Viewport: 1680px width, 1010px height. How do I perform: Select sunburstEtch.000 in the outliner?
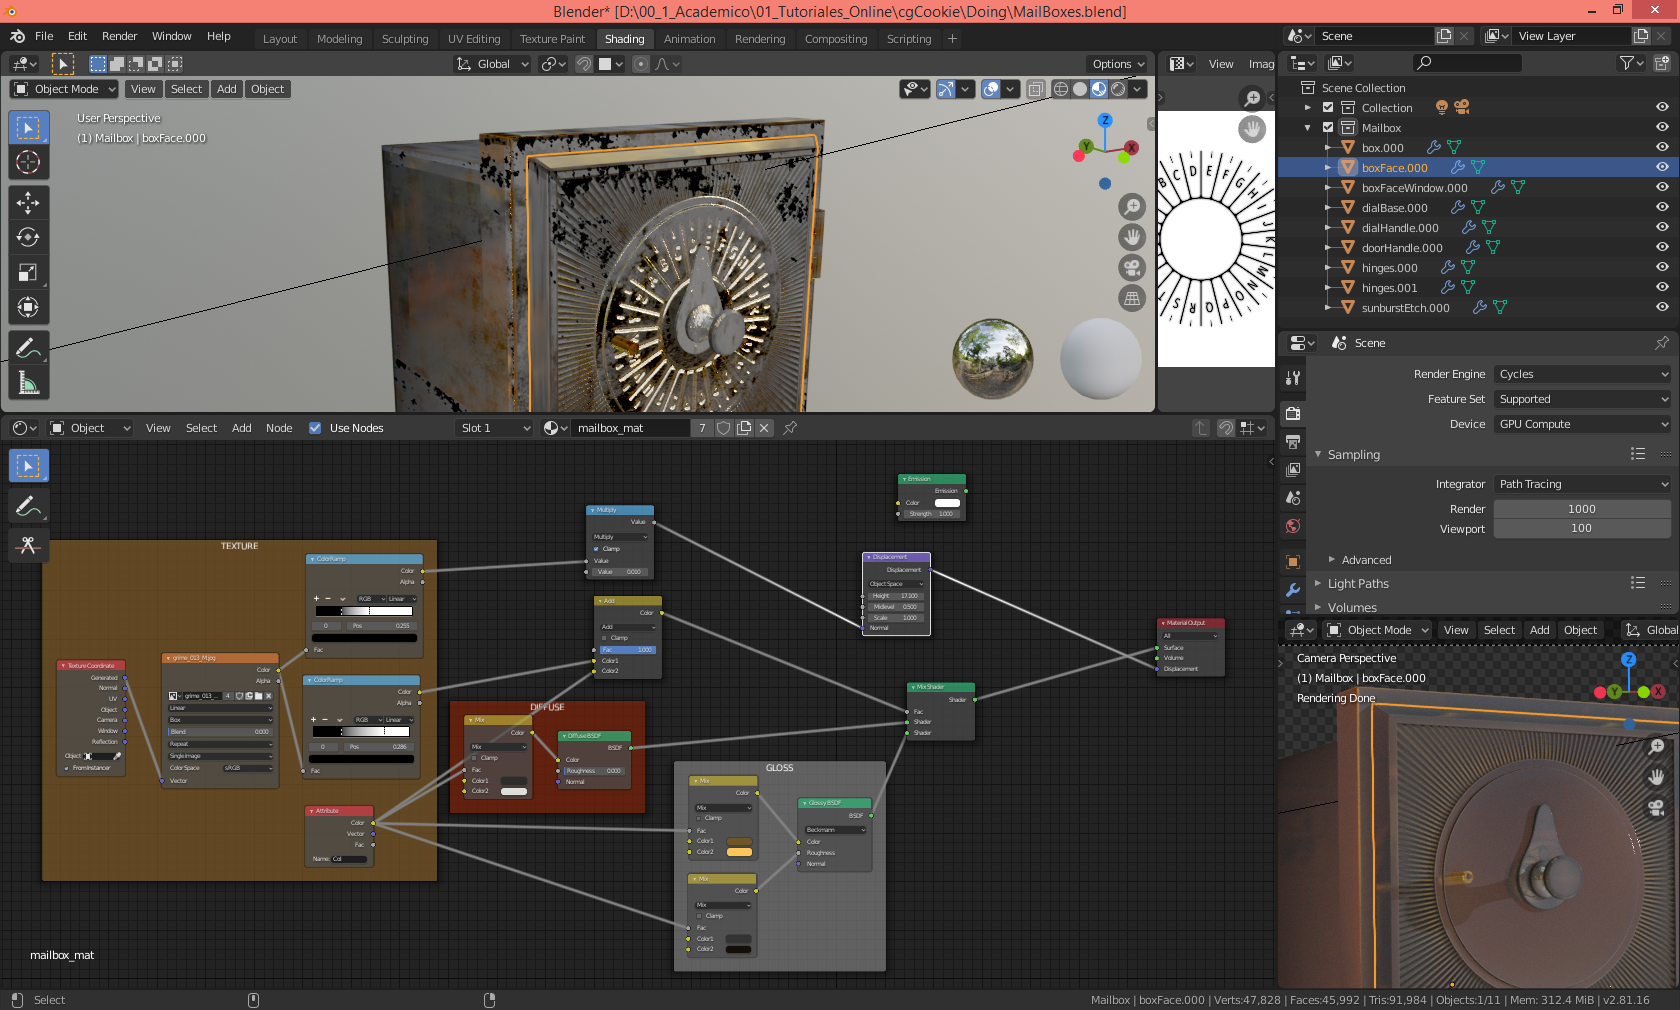pos(1405,308)
